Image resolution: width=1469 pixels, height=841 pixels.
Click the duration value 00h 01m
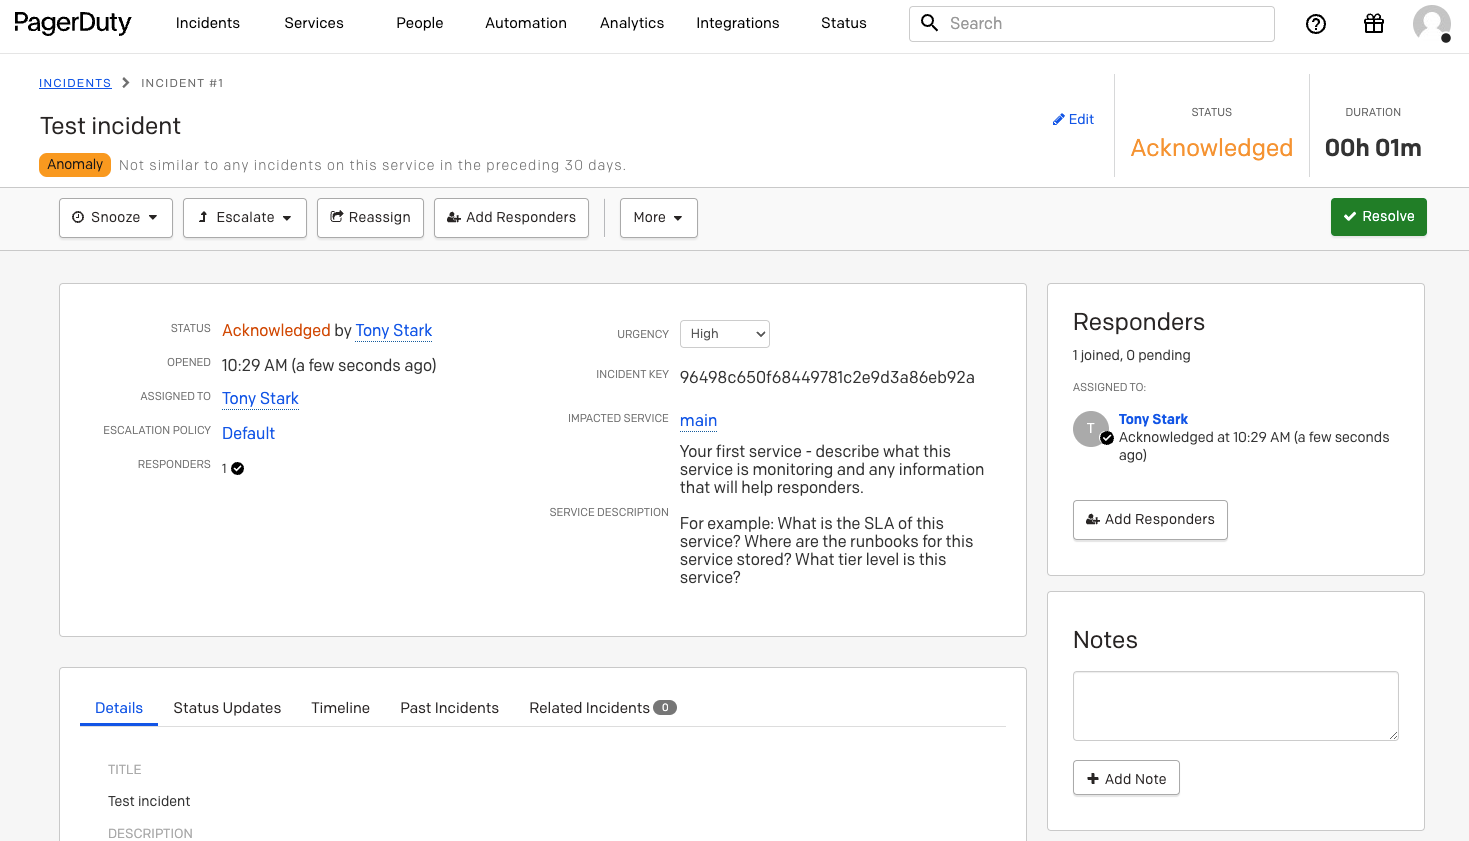click(x=1373, y=148)
